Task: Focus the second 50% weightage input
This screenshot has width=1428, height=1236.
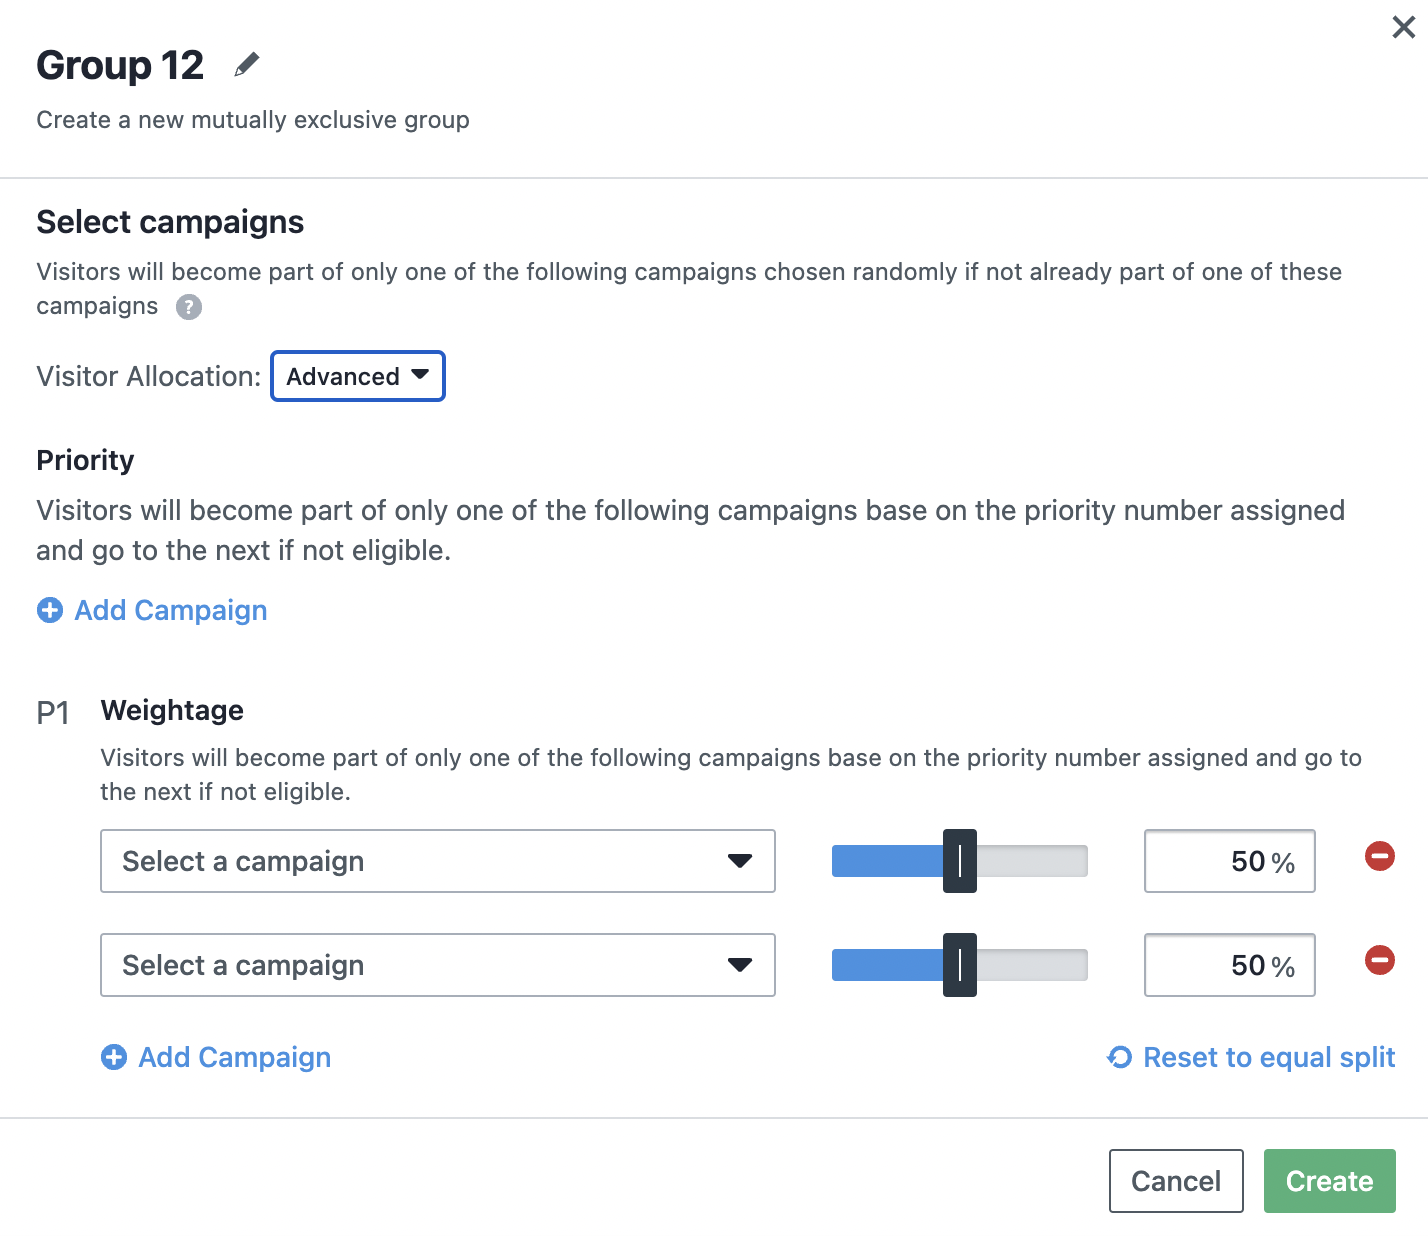Action: pyautogui.click(x=1230, y=965)
